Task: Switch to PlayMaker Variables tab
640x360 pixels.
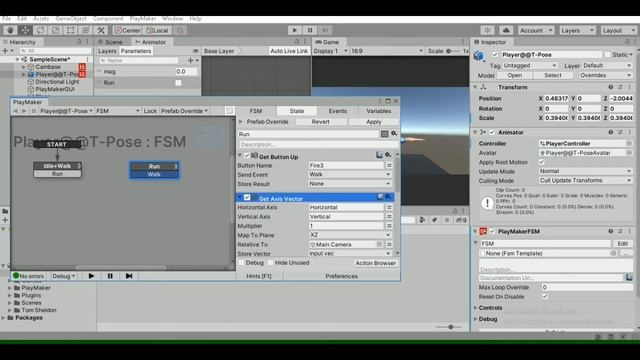Action: [378, 111]
